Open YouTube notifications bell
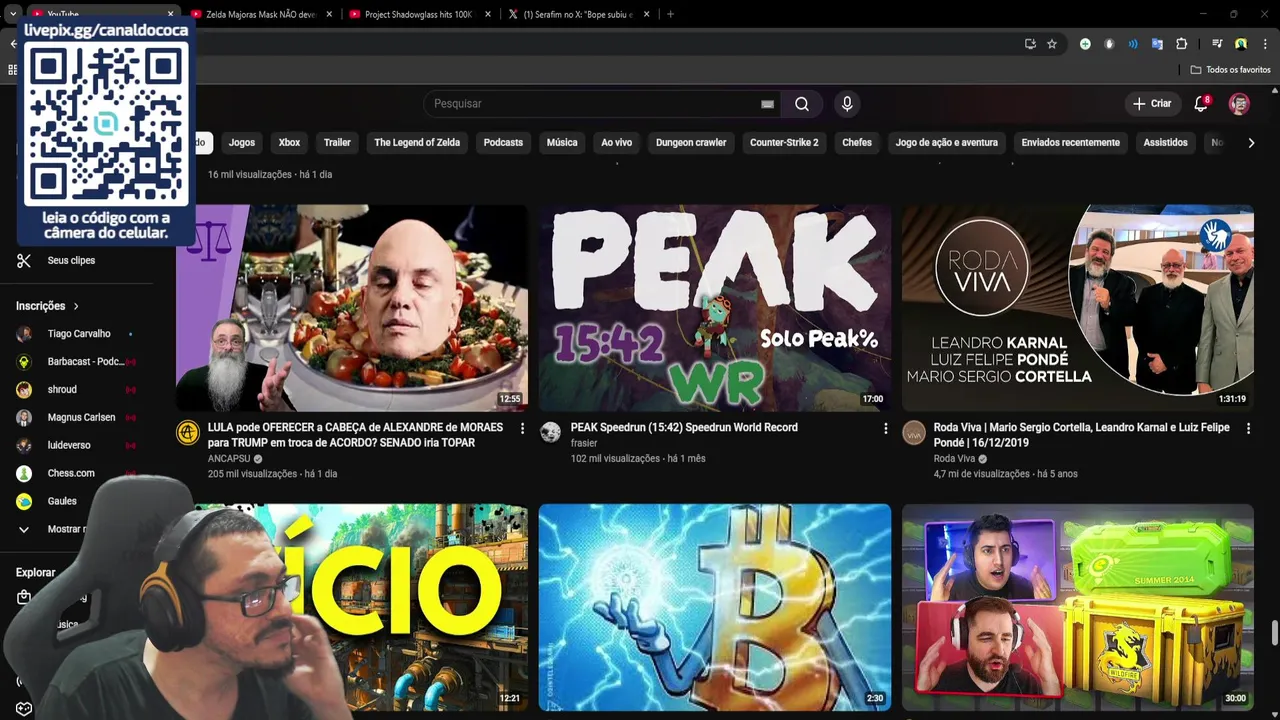Viewport: 1280px width, 720px height. pos(1202,104)
